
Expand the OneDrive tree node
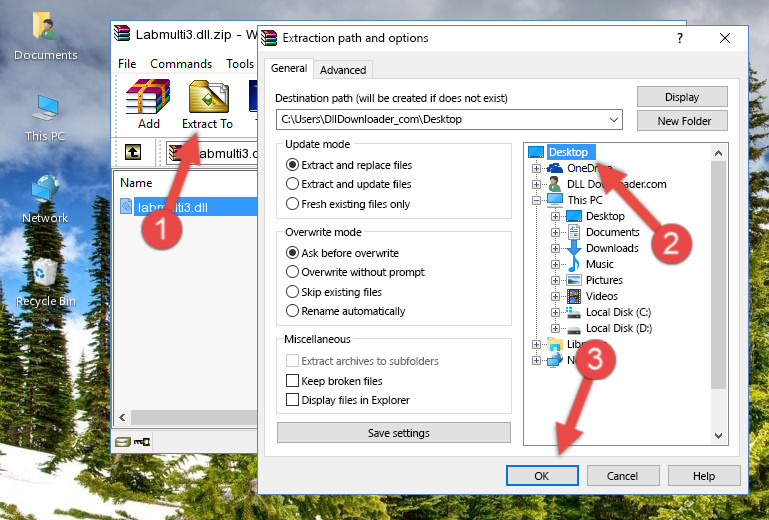tap(536, 168)
